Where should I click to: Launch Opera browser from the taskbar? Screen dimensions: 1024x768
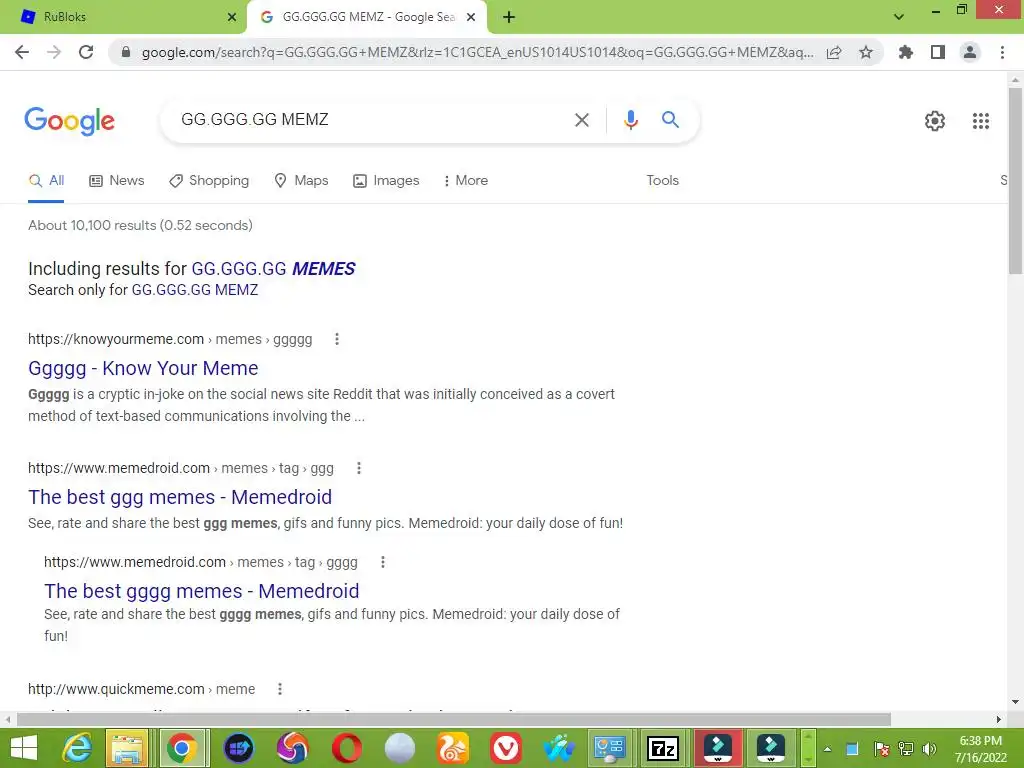click(x=346, y=748)
